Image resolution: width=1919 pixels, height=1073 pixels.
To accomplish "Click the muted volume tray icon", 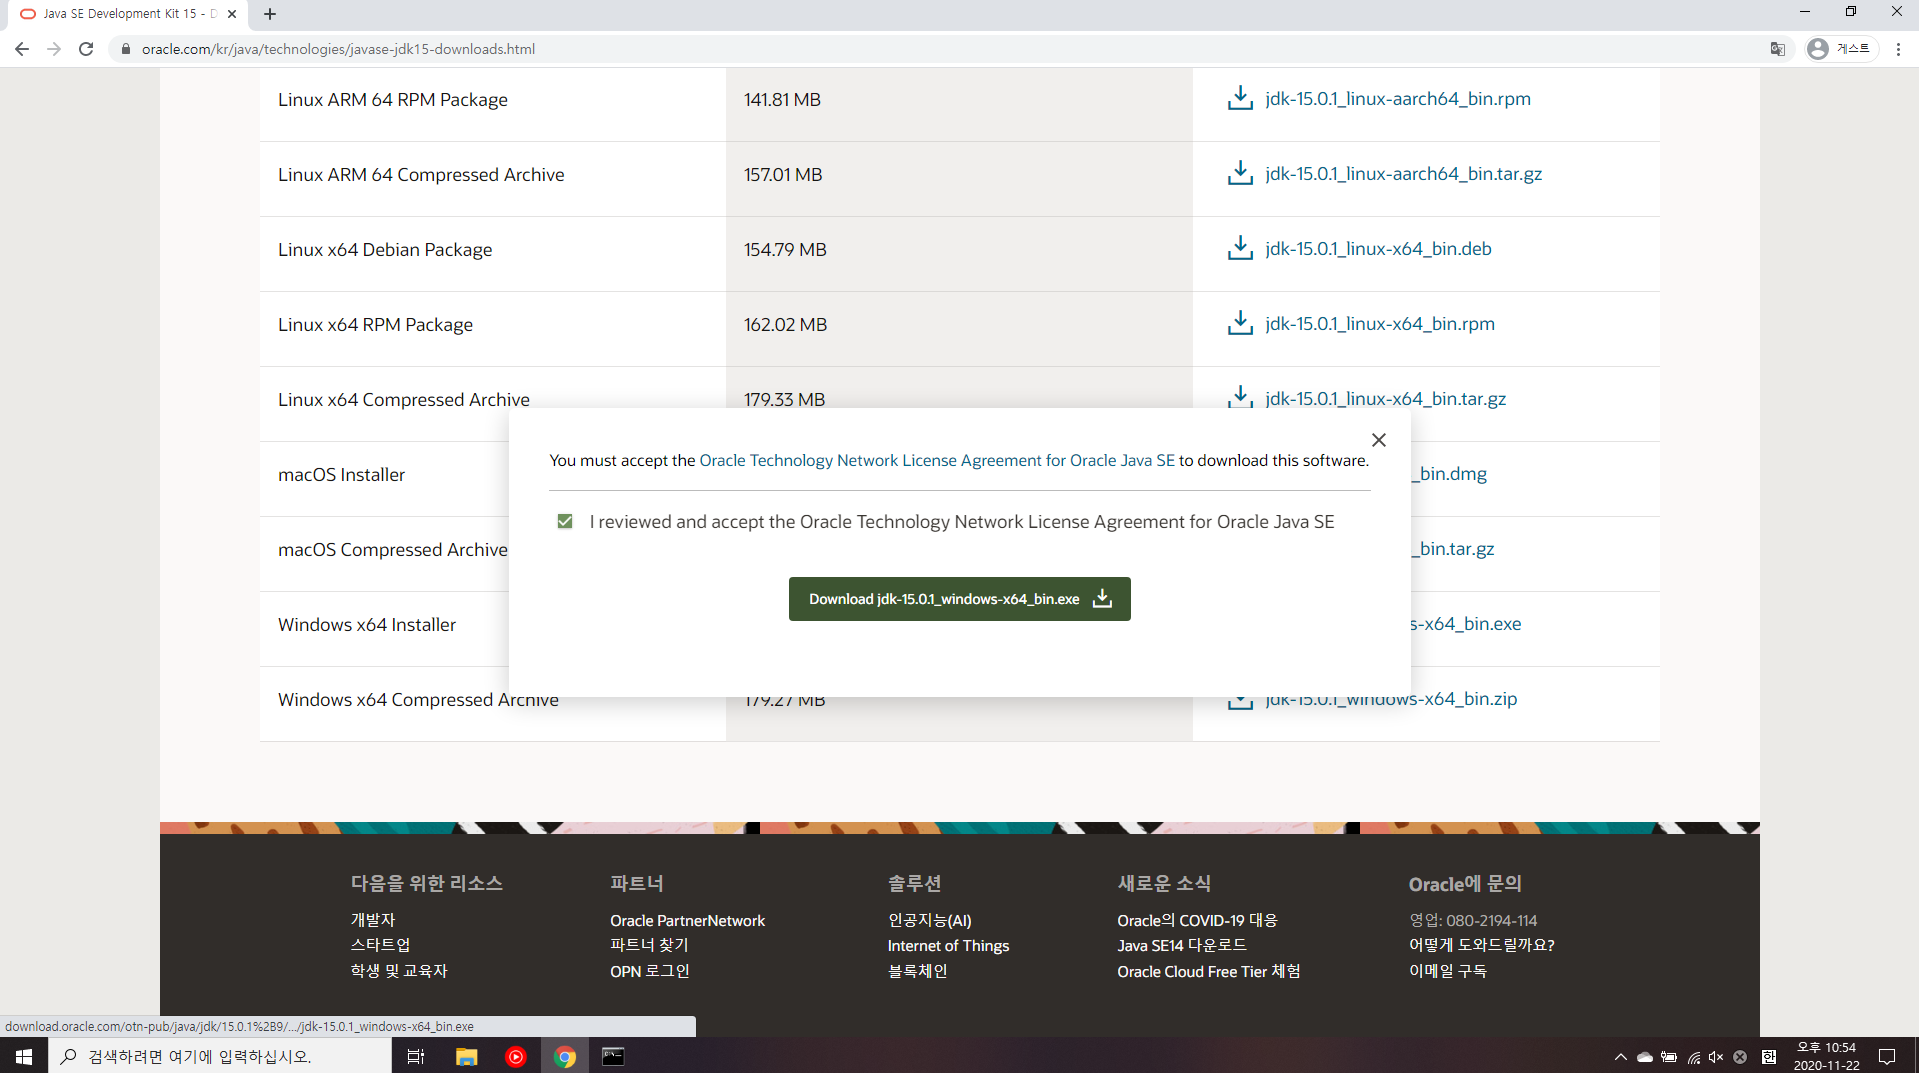I will pyautogui.click(x=1716, y=1057).
